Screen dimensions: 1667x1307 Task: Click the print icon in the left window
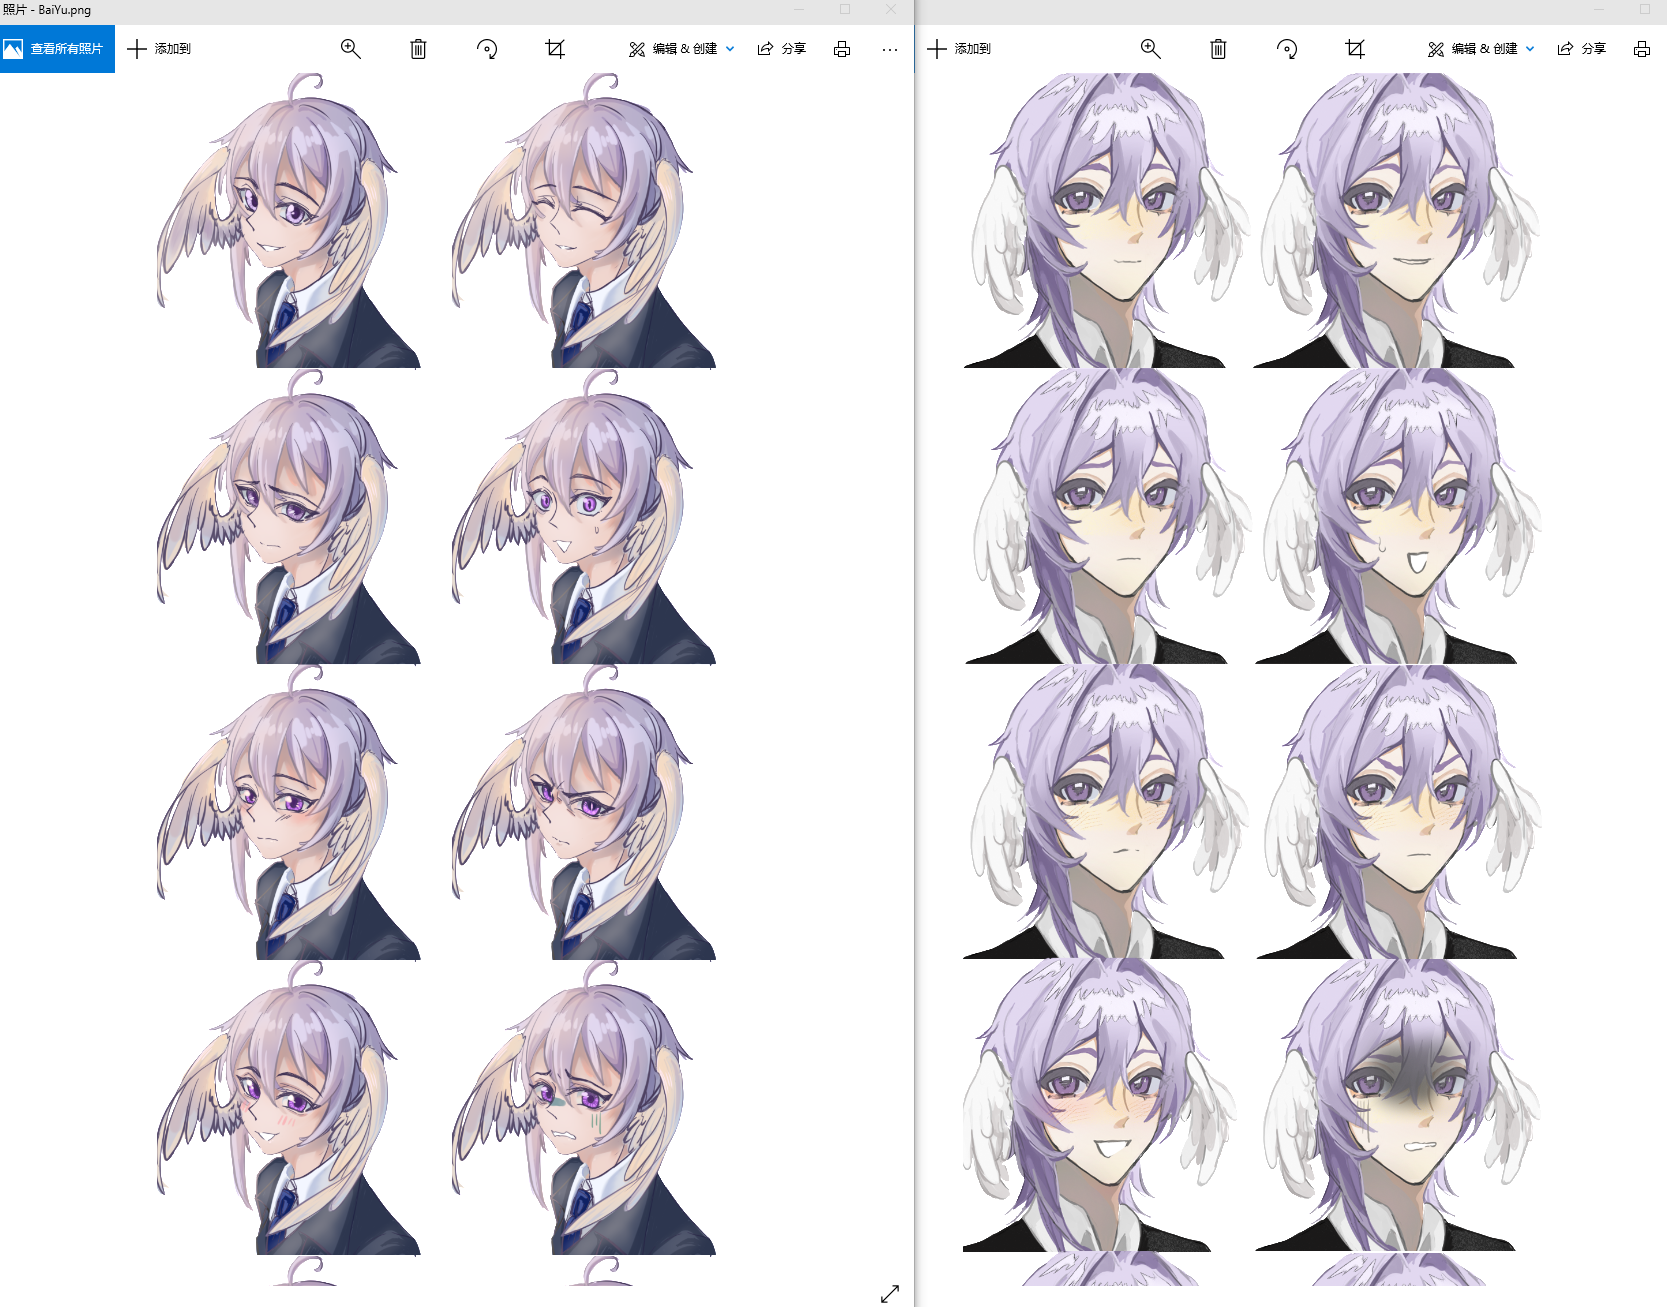pyautogui.click(x=841, y=48)
